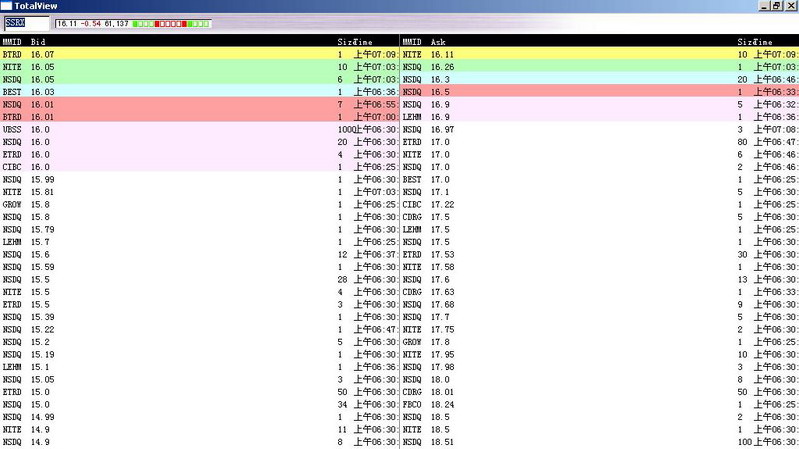
Task: Select the CIBC bid row at 16.0
Action: pos(200,167)
